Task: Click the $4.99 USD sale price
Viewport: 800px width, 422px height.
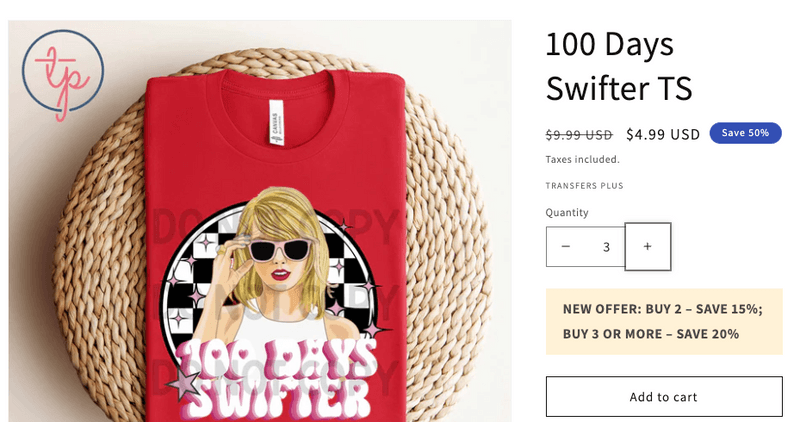Action: click(x=663, y=135)
